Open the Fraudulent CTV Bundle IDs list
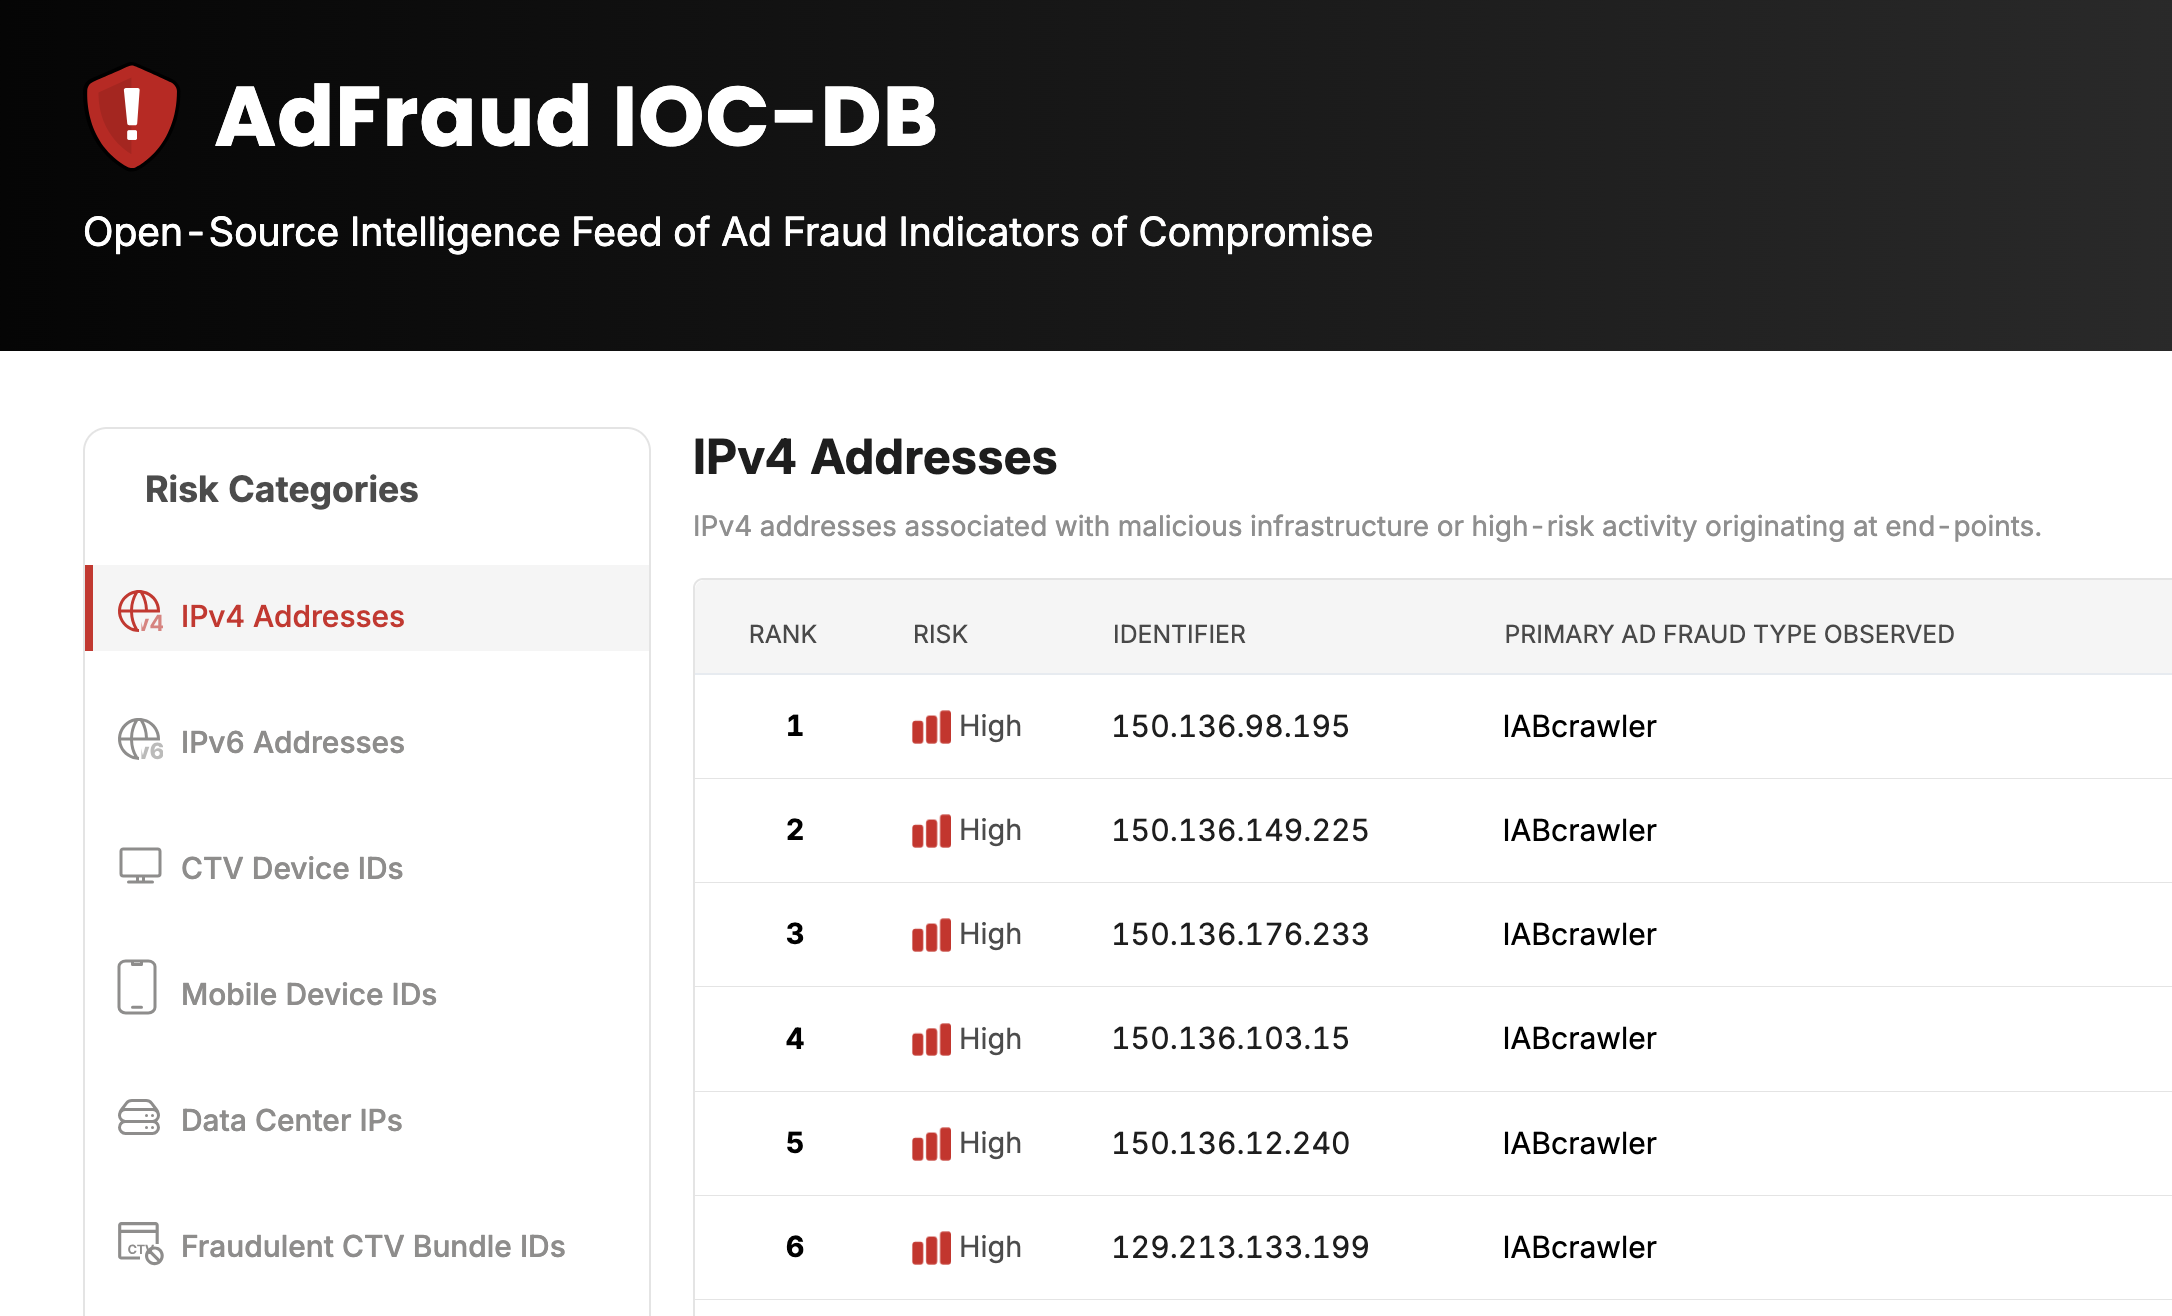This screenshot has width=2172, height=1316. pyautogui.click(x=372, y=1246)
